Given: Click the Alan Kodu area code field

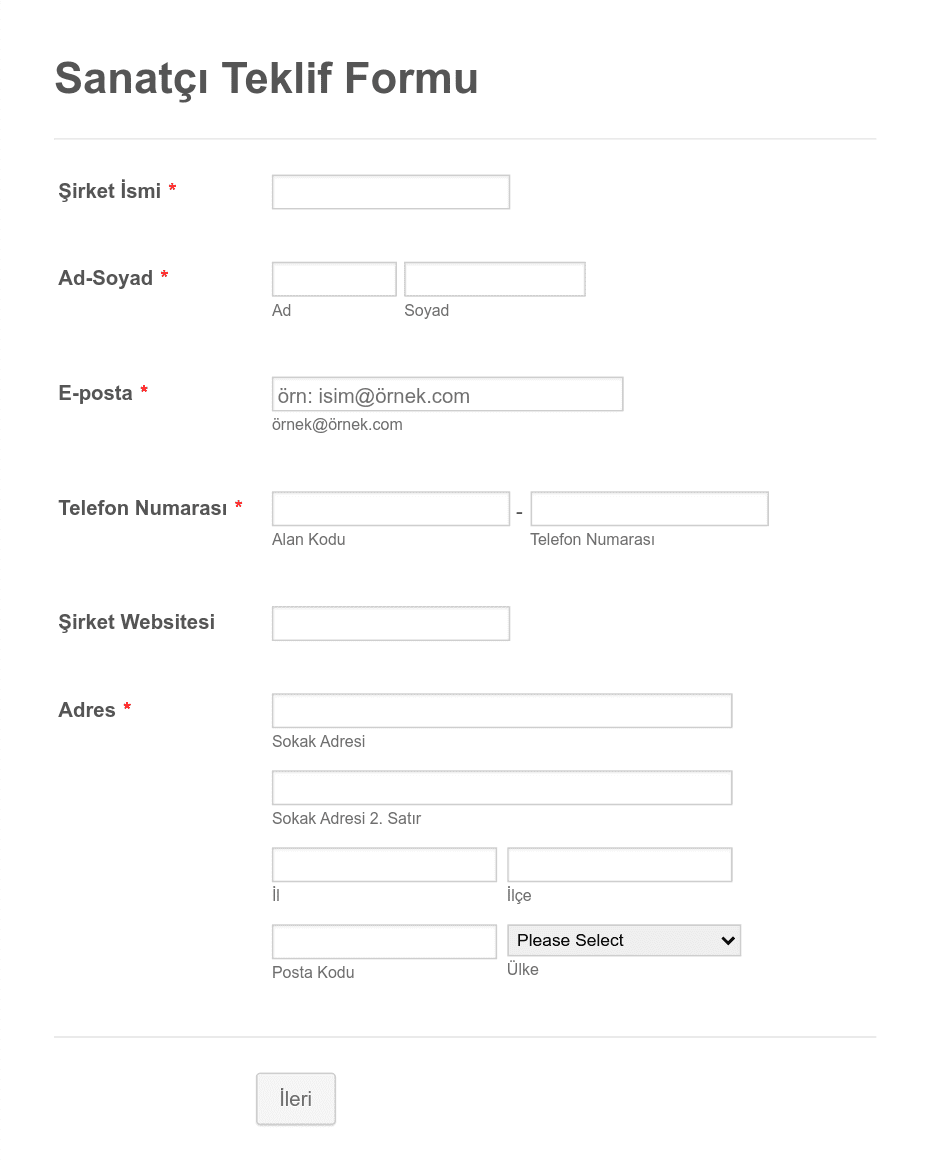Looking at the screenshot, I should coord(390,509).
